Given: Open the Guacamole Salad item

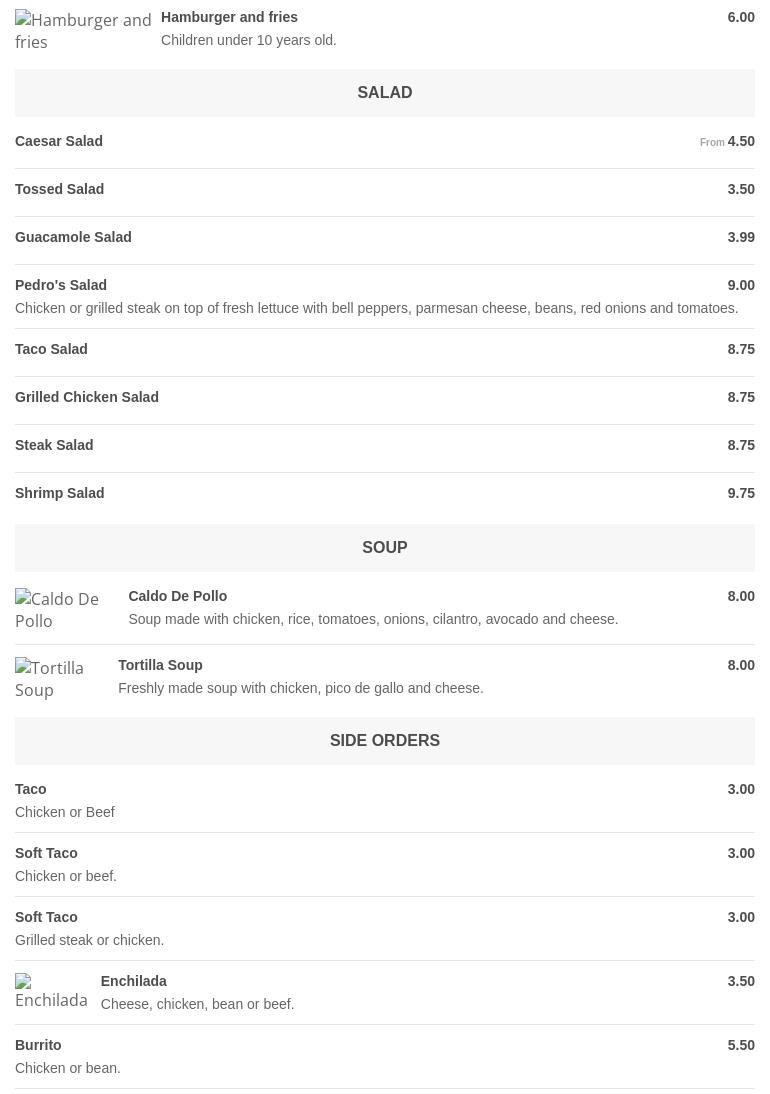Looking at the screenshot, I should pyautogui.click(x=73, y=238).
